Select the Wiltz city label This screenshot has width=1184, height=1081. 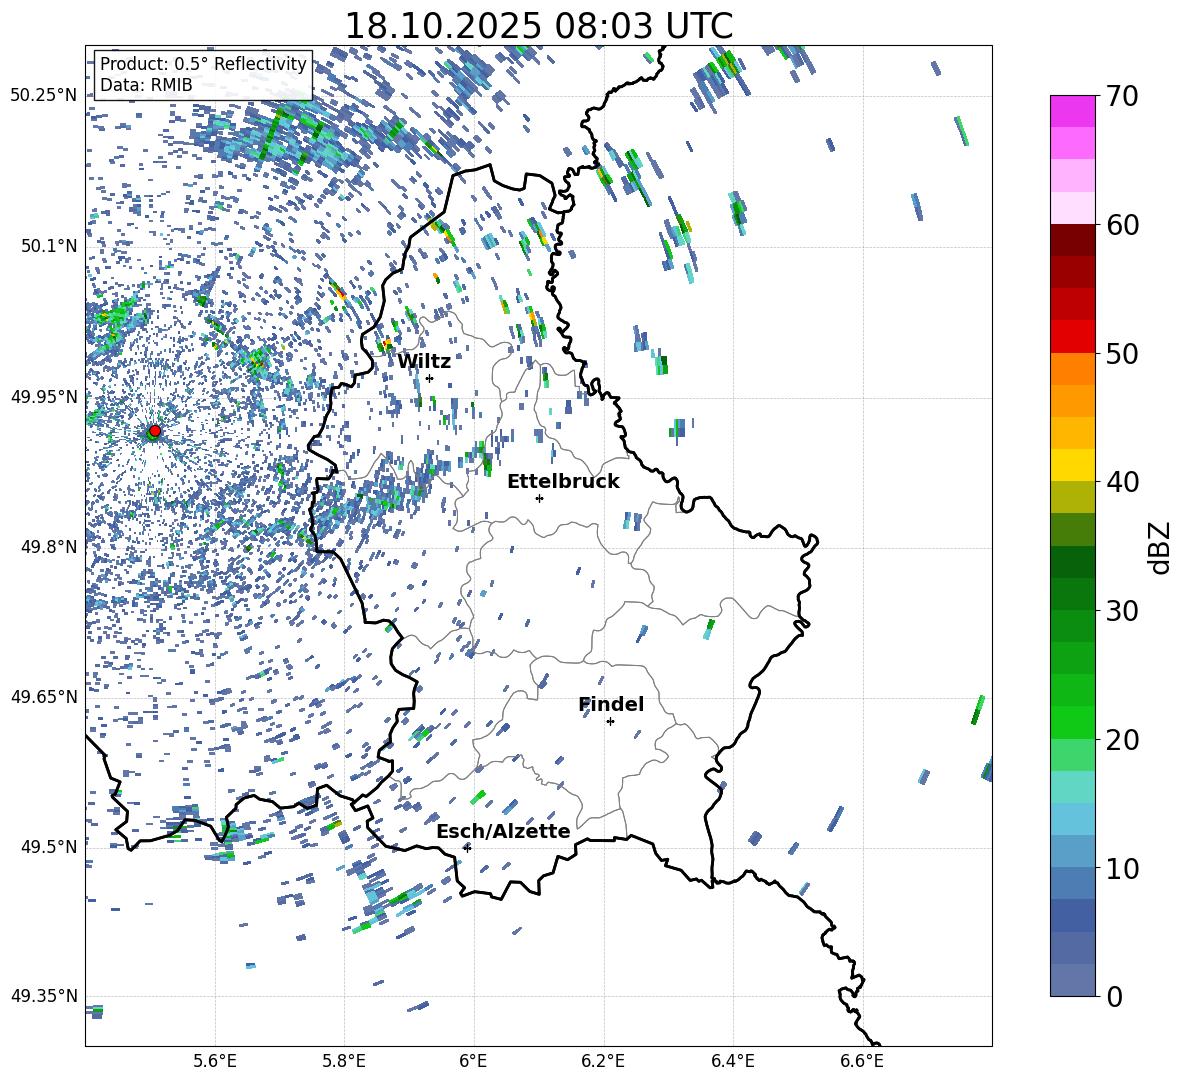[x=424, y=361]
